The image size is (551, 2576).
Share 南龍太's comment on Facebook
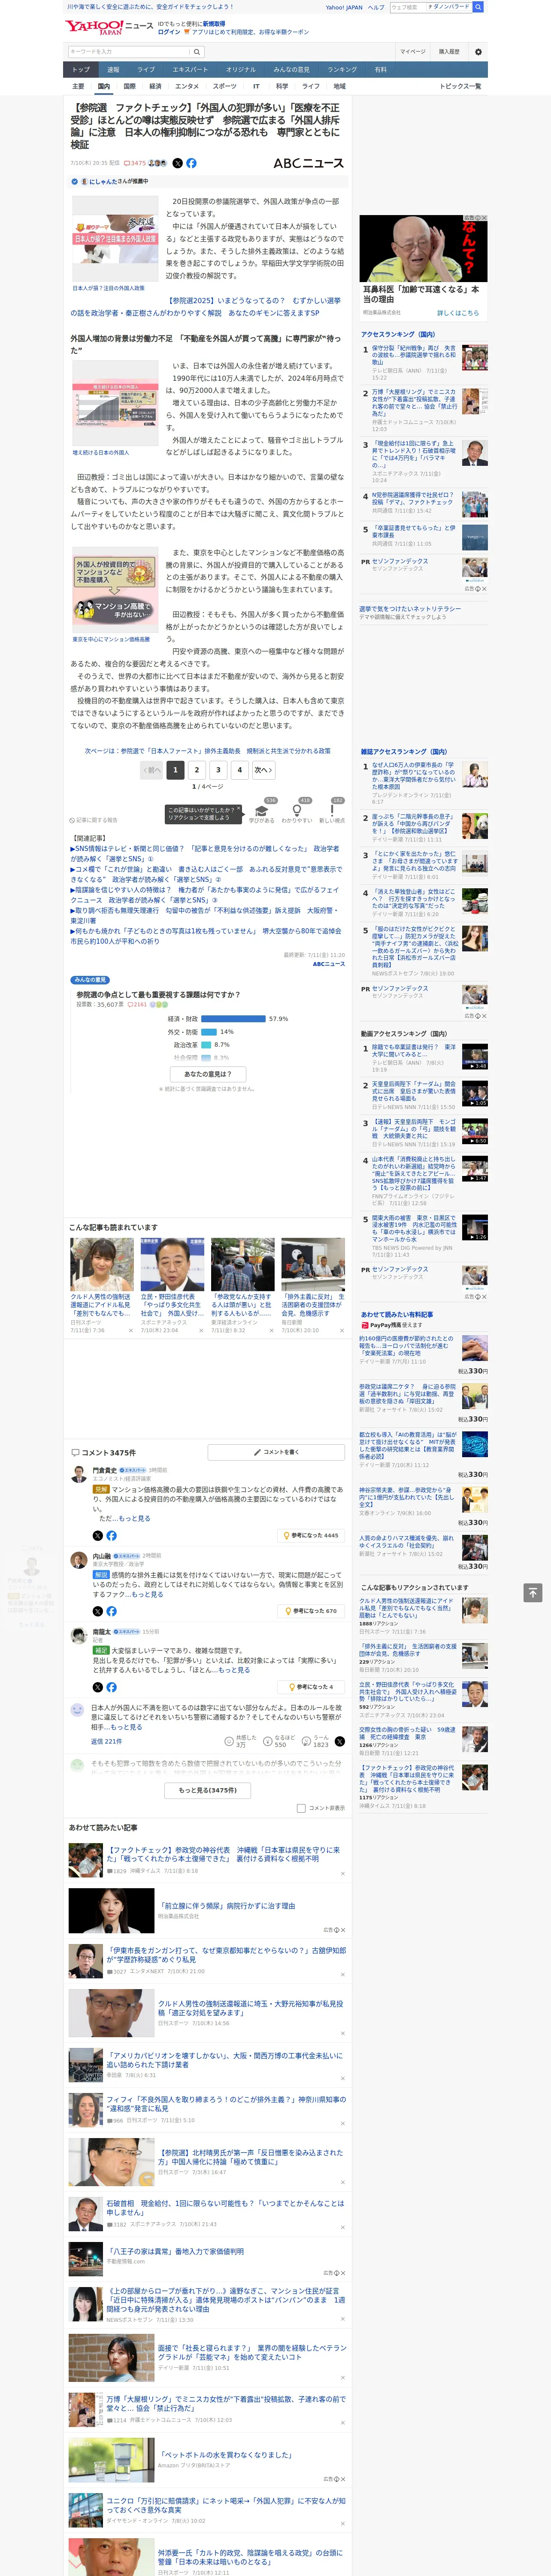(x=111, y=1687)
